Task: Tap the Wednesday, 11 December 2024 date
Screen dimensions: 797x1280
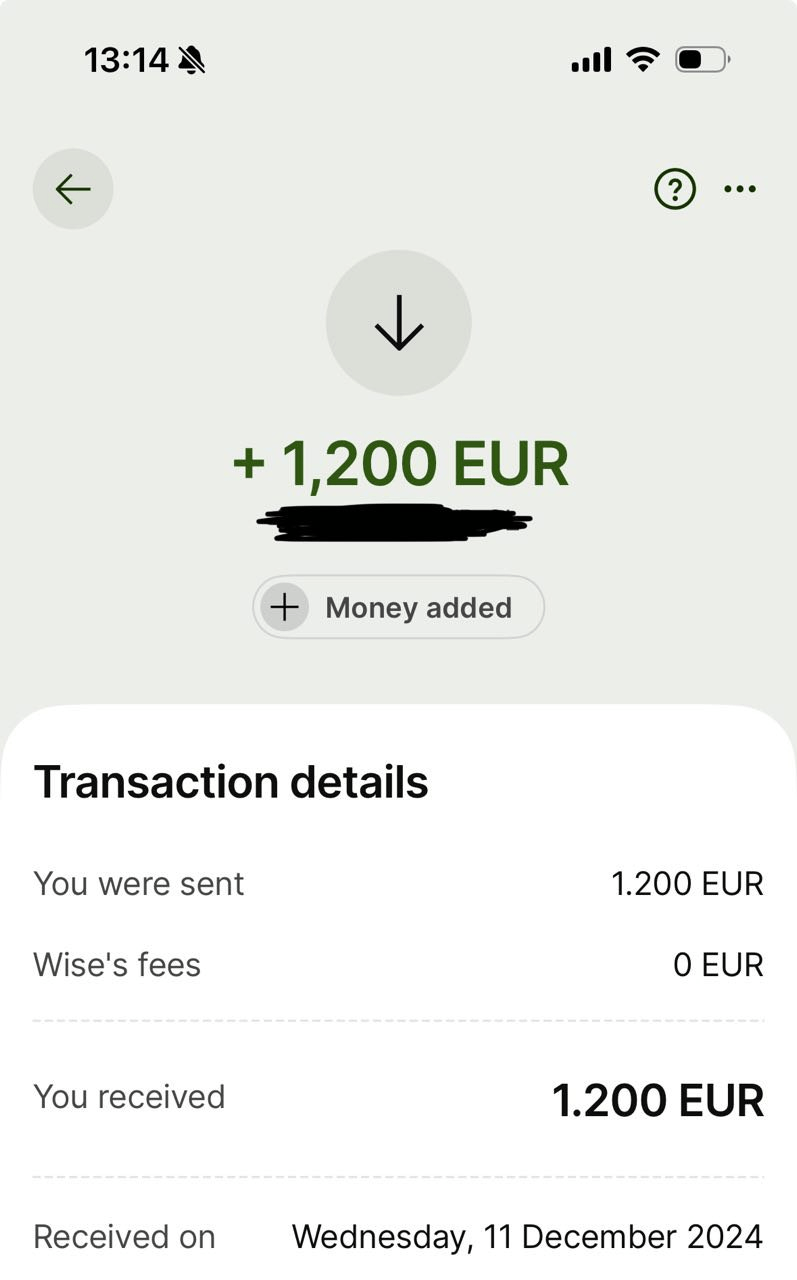Action: coord(527,1237)
